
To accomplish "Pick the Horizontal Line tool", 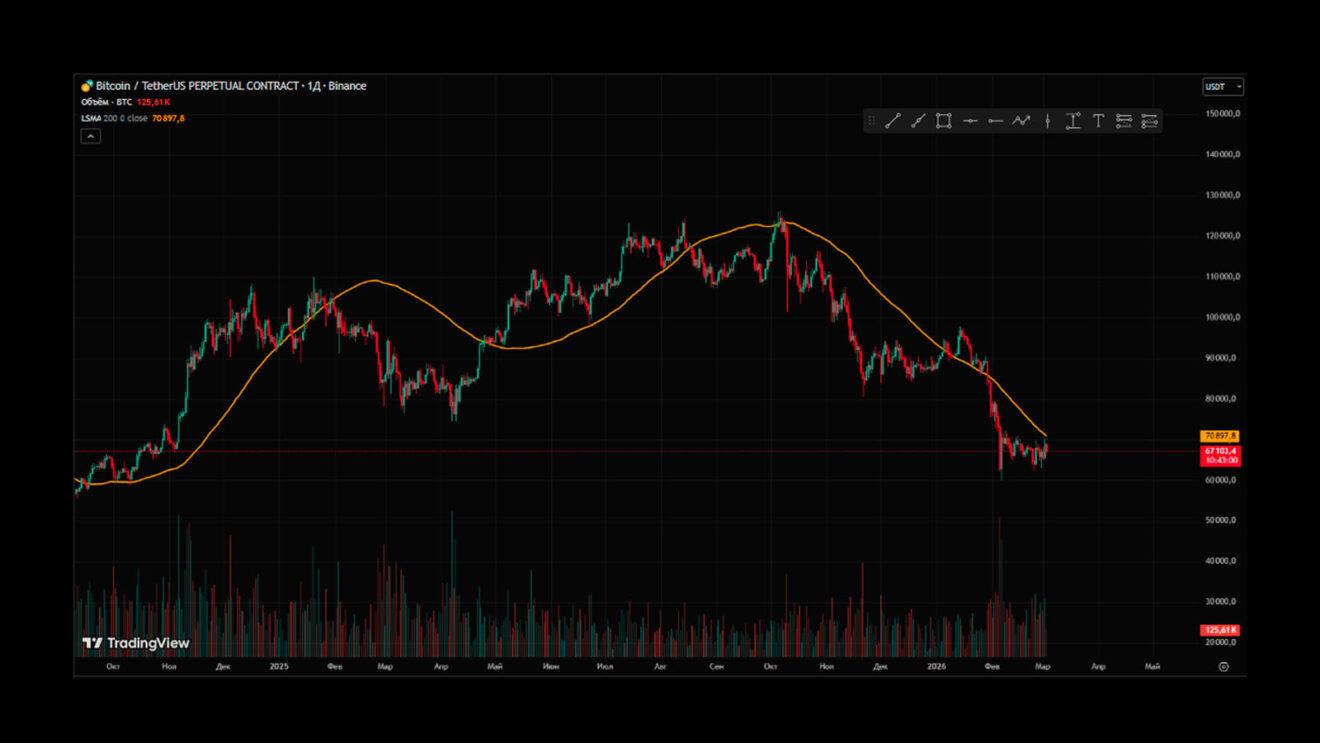I will click(970, 121).
